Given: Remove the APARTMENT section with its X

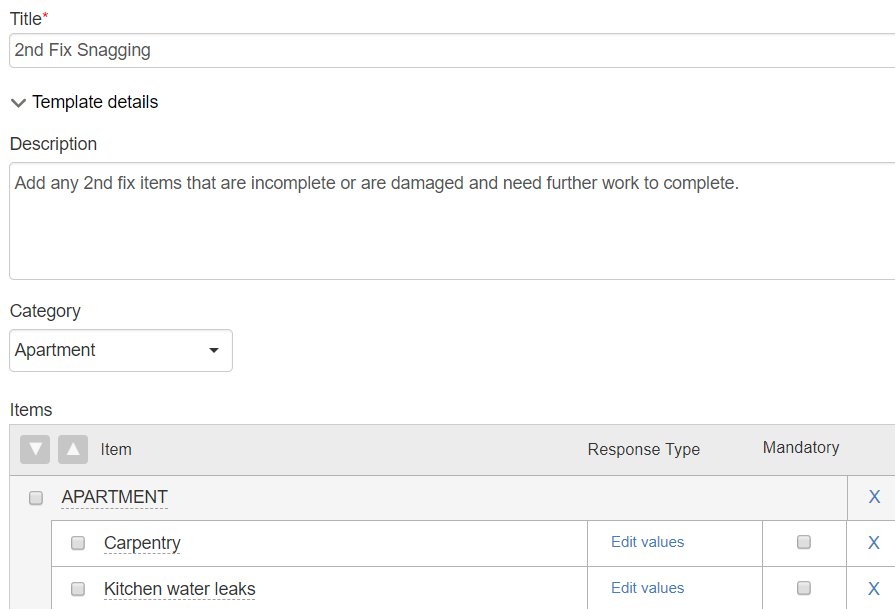Looking at the screenshot, I should pos(874,497).
